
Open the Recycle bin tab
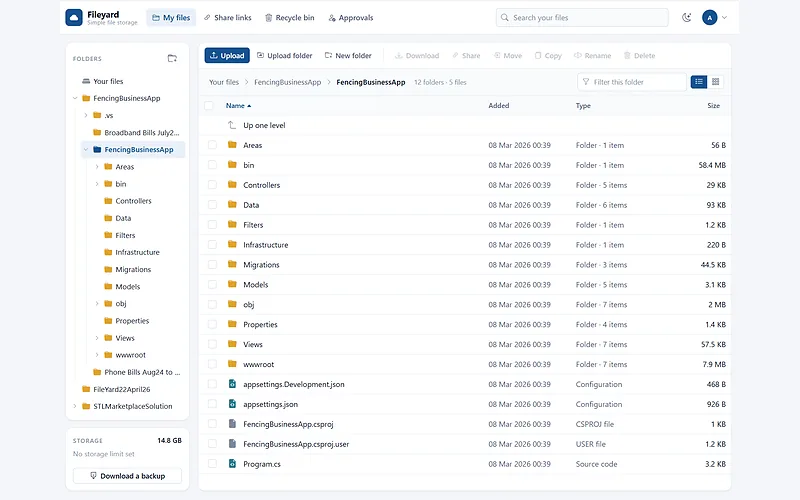click(289, 17)
